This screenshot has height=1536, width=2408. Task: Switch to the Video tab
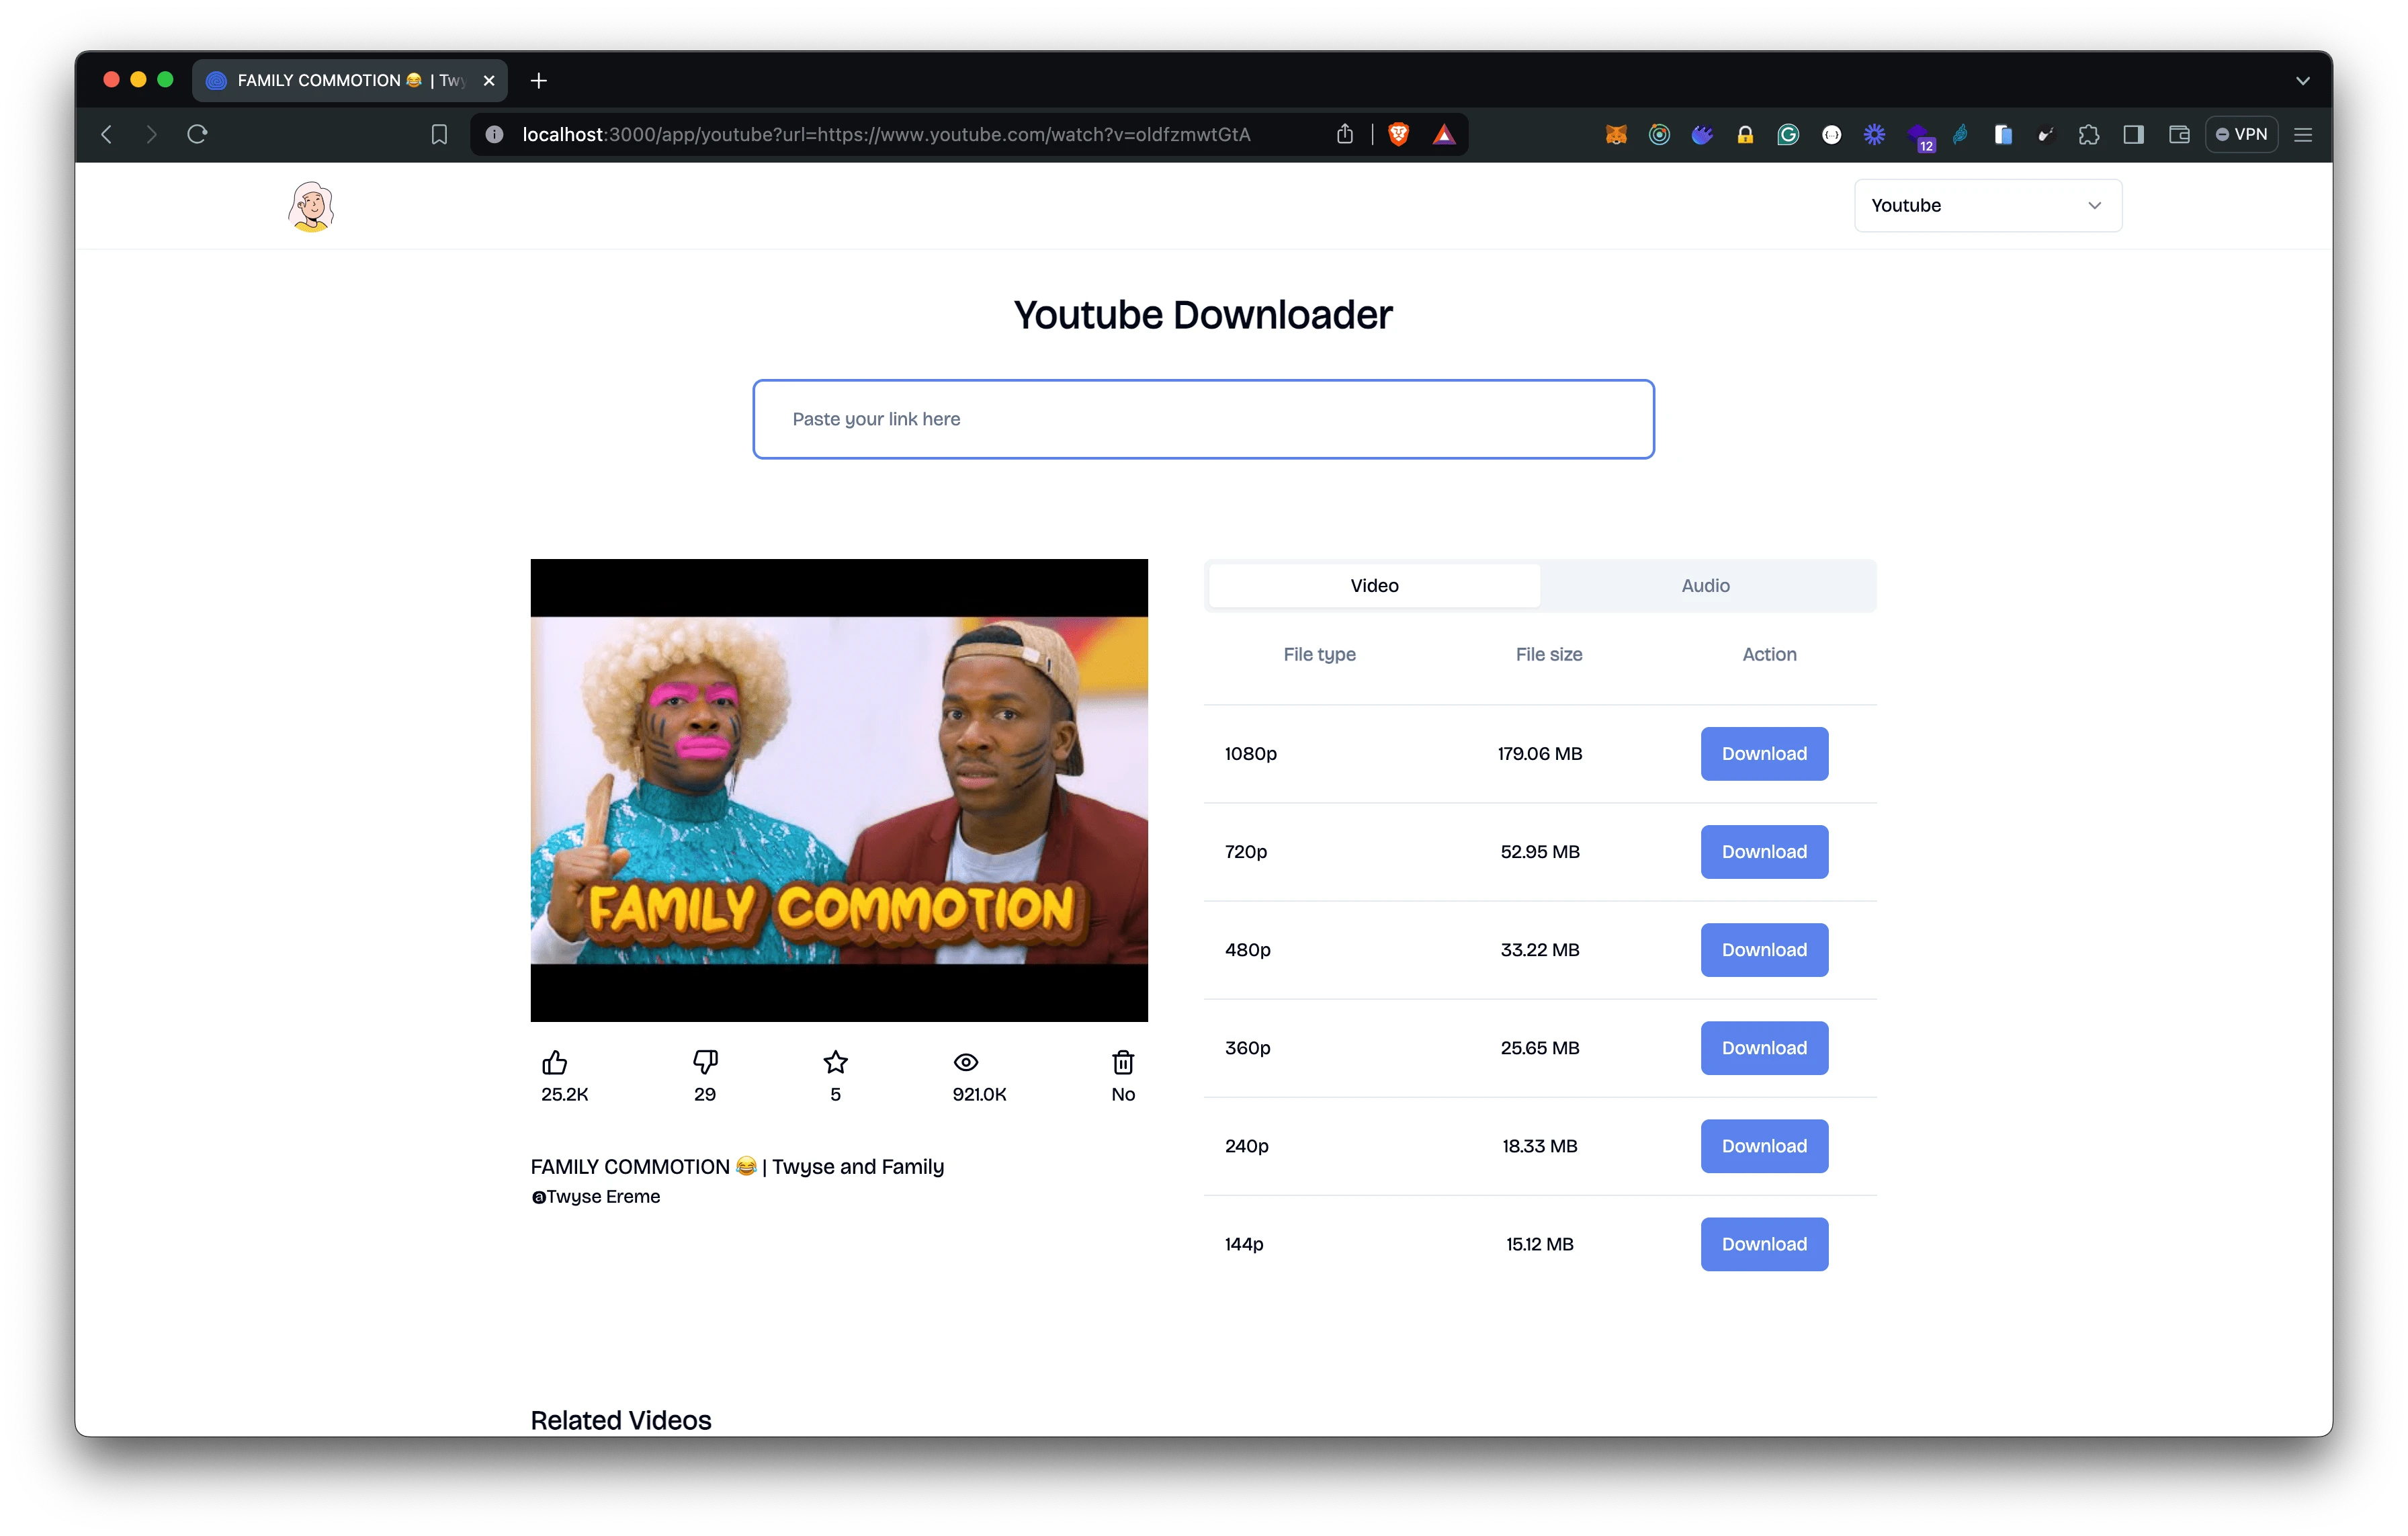[x=1374, y=585]
